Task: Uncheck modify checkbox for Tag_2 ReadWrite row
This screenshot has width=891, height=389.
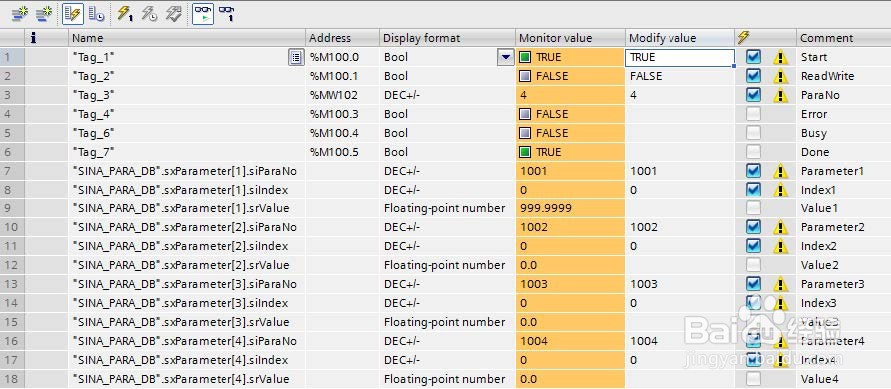Action: coord(753,76)
